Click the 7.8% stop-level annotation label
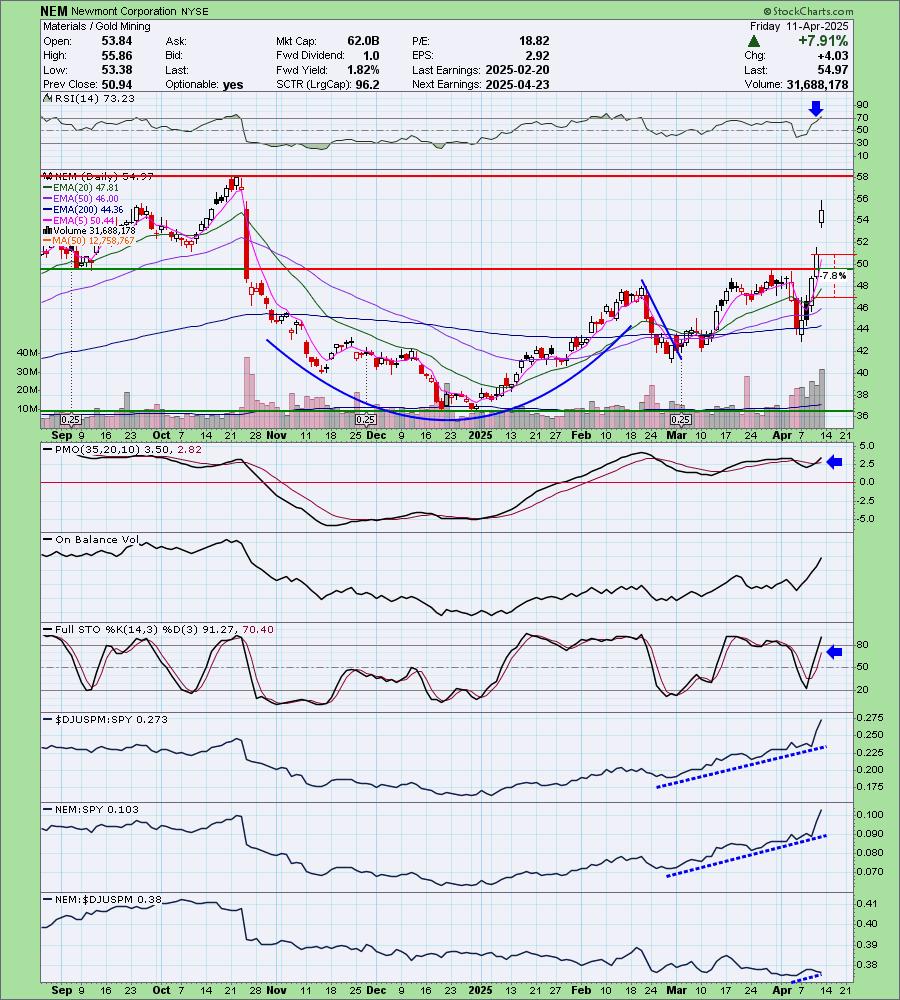The image size is (900, 1000). click(833, 276)
